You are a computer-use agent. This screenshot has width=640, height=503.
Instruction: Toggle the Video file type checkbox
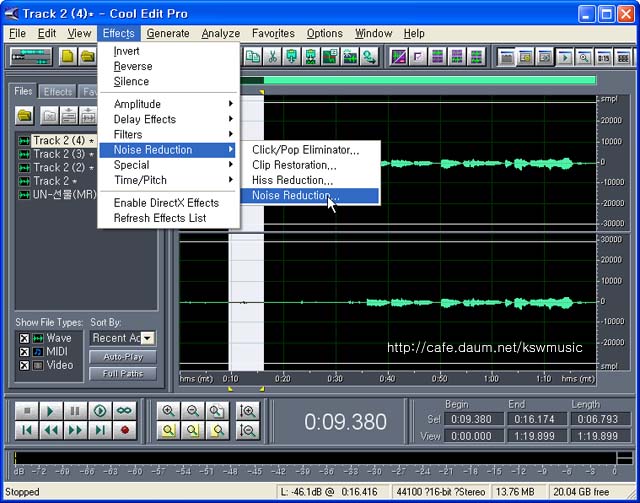[24, 365]
